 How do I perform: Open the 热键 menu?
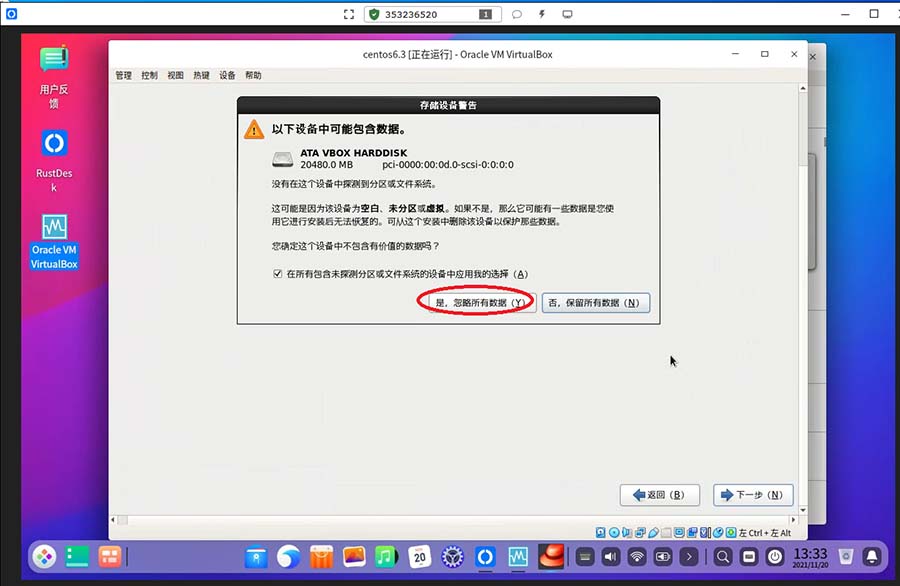coord(201,75)
